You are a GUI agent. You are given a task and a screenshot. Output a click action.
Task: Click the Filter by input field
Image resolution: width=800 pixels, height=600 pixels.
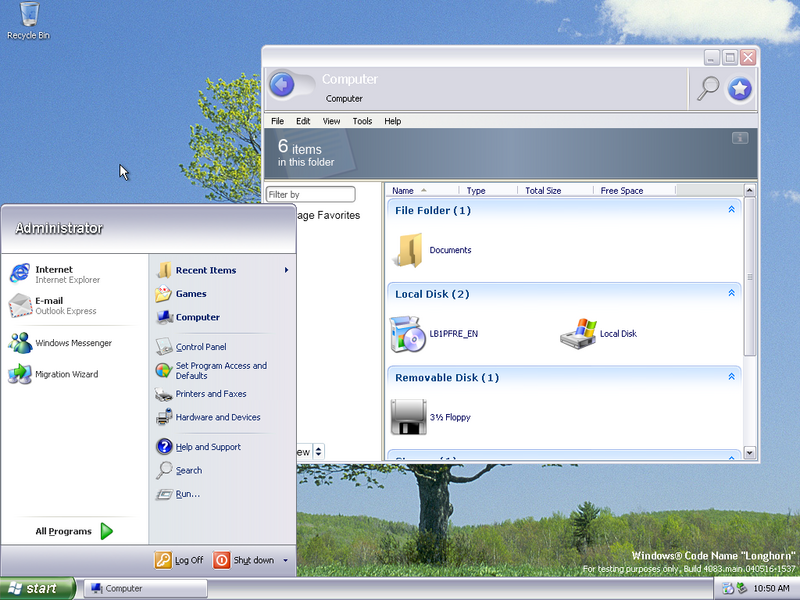click(310, 194)
